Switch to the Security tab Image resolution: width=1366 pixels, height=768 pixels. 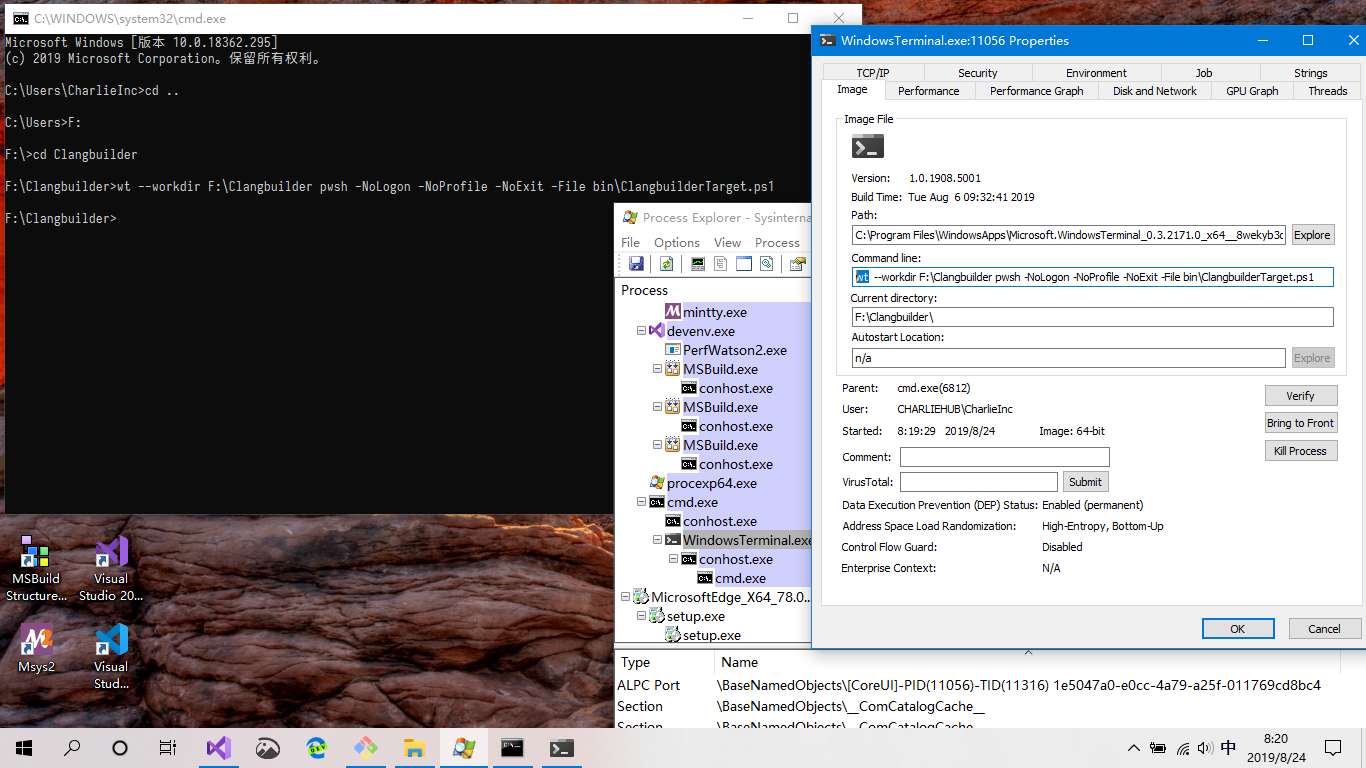pos(978,73)
